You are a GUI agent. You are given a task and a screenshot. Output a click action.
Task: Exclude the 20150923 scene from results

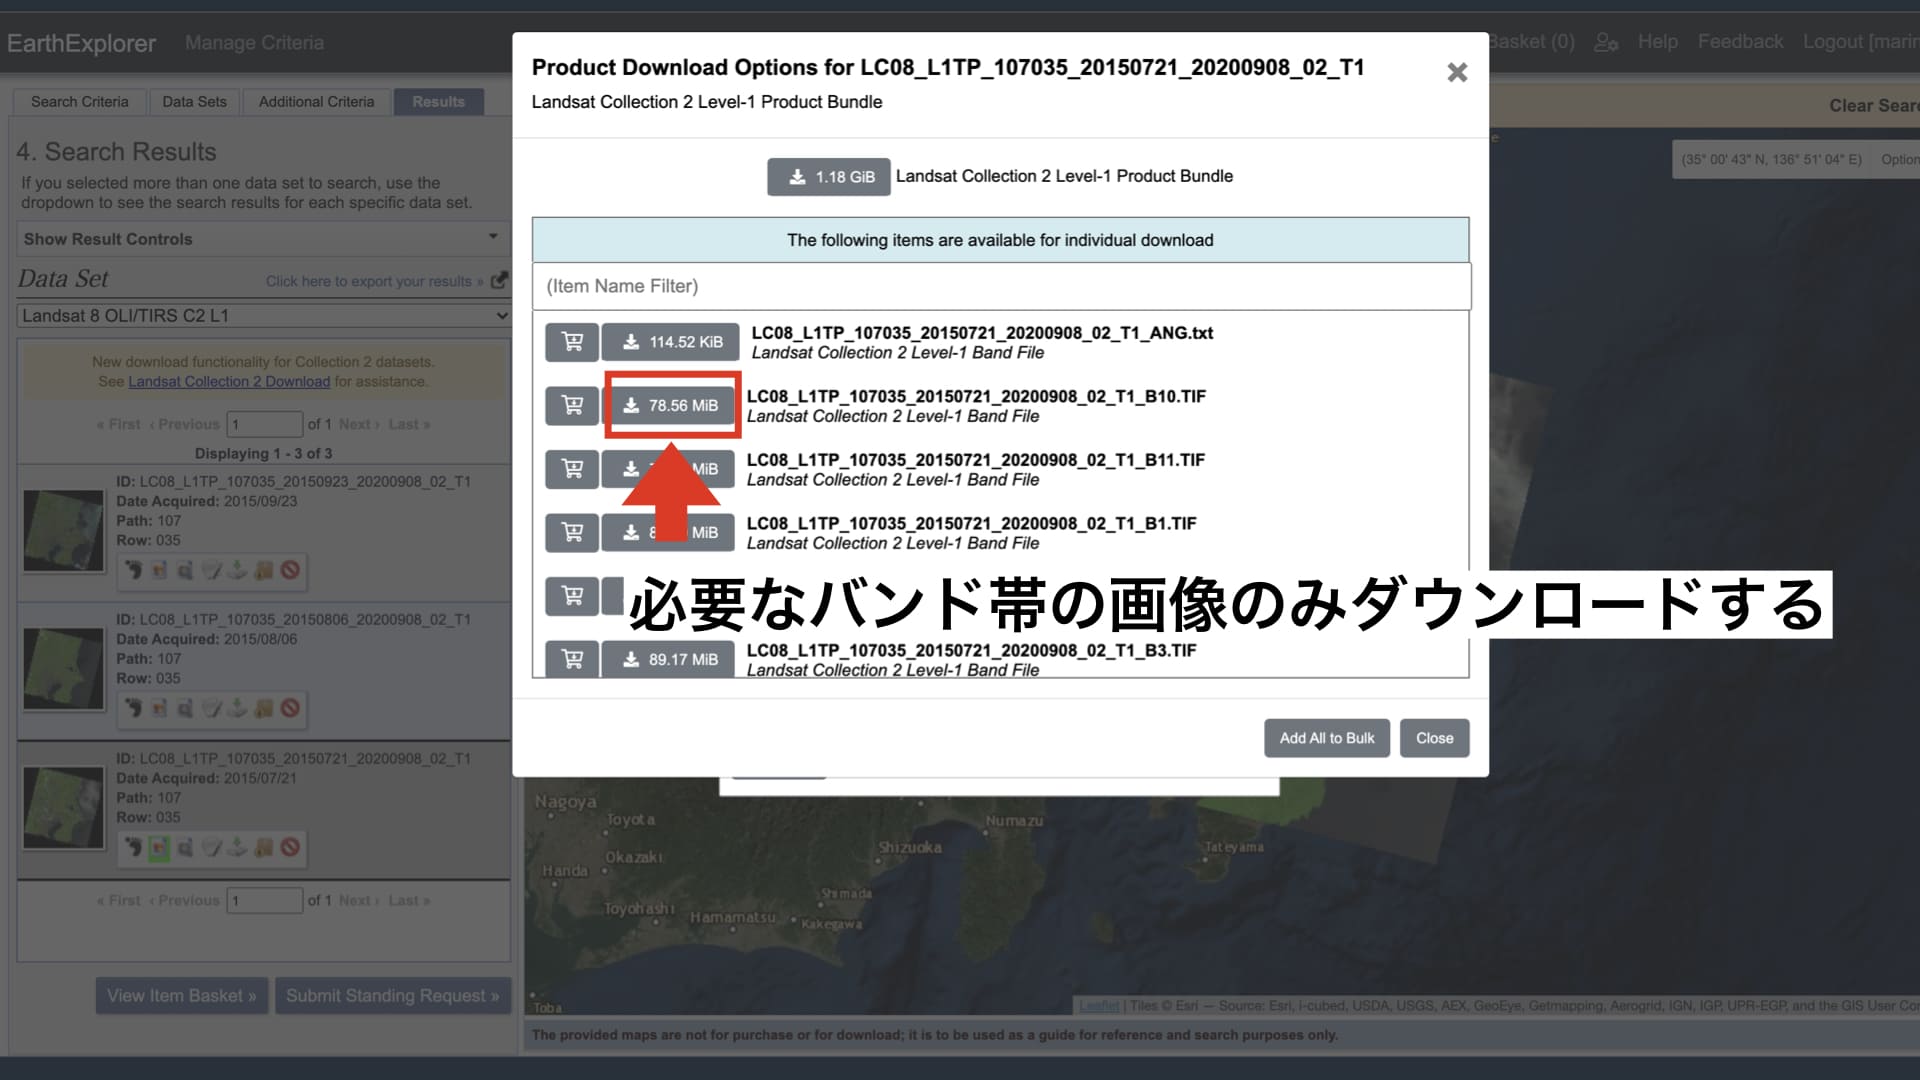coord(290,570)
